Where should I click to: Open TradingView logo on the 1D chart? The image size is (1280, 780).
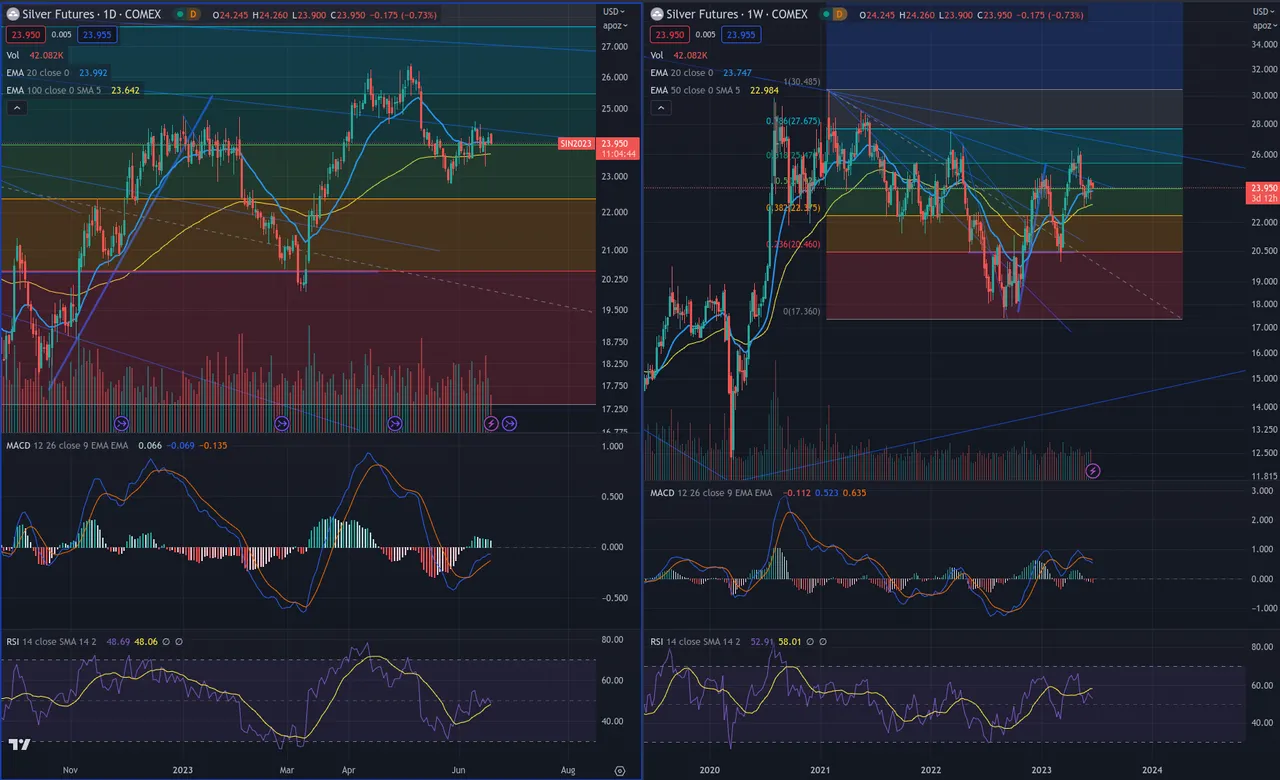click(18, 745)
